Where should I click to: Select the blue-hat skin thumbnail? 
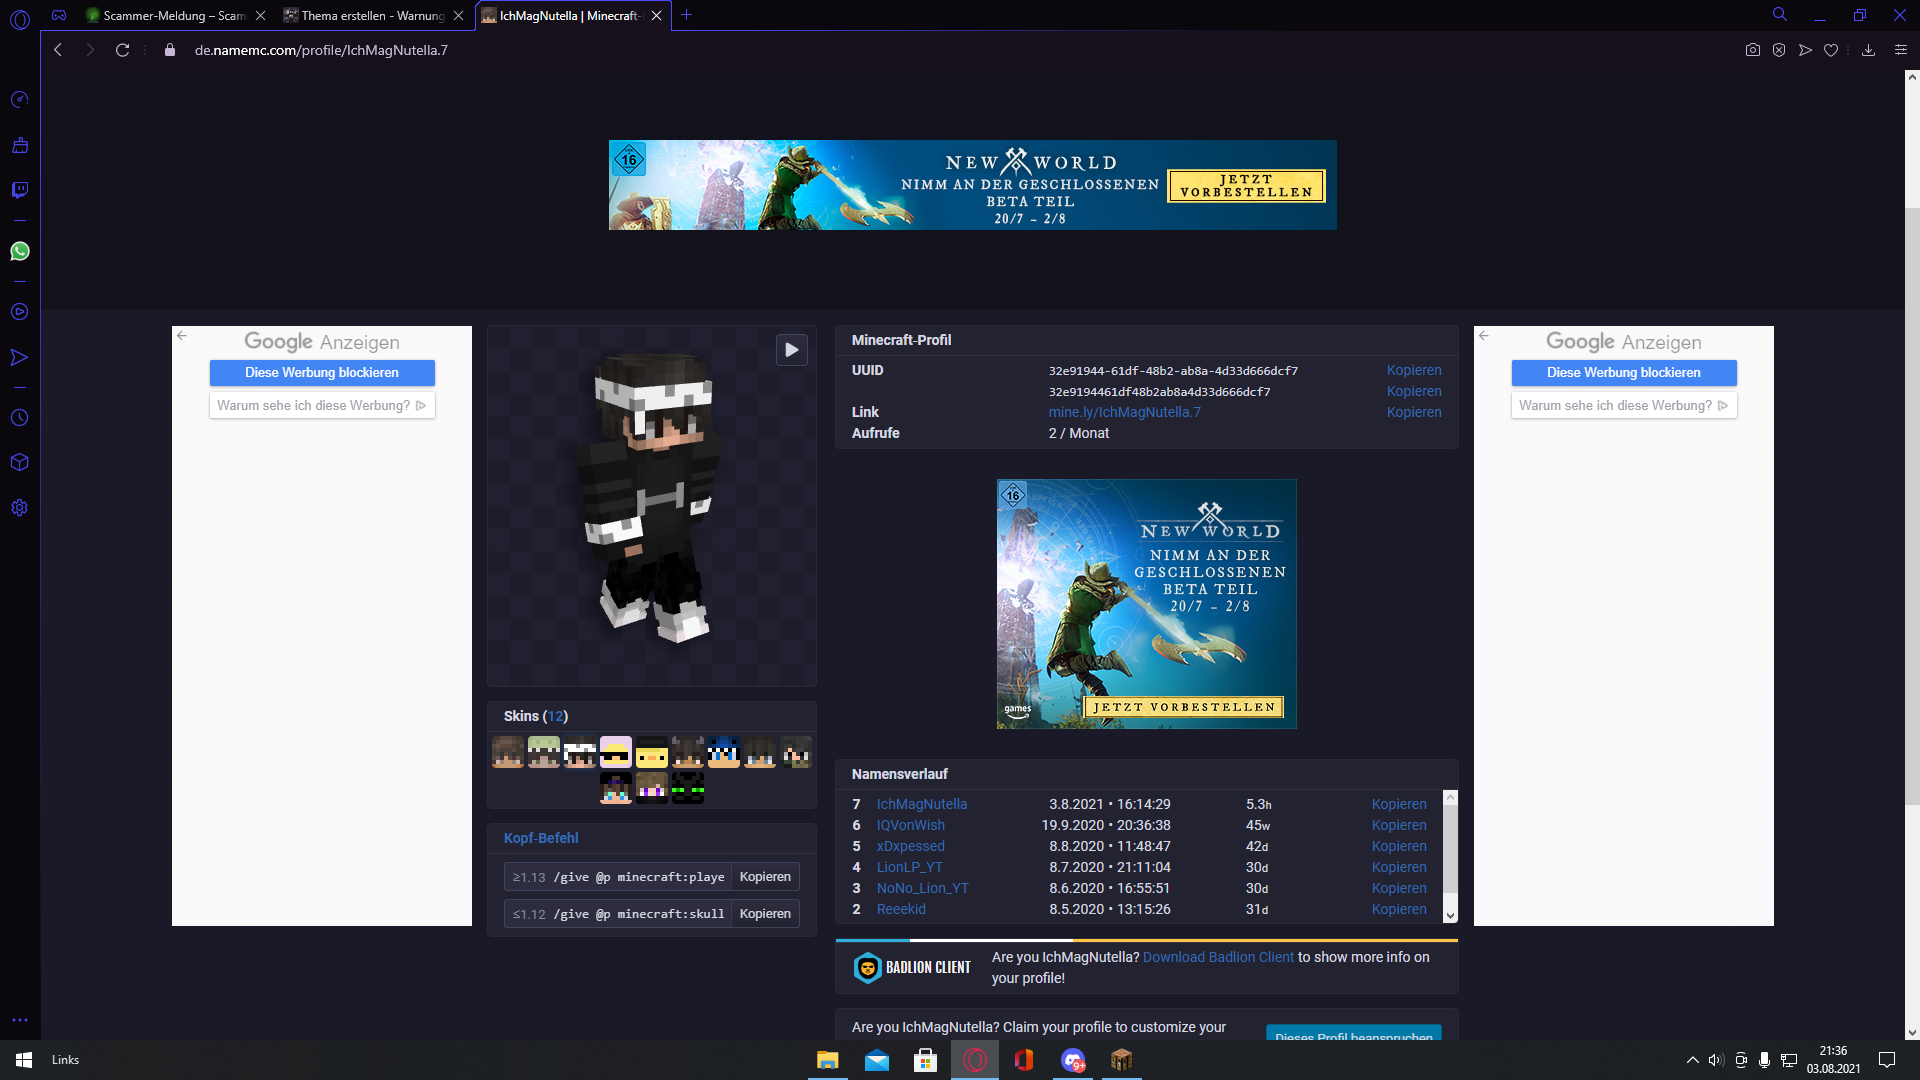point(724,752)
